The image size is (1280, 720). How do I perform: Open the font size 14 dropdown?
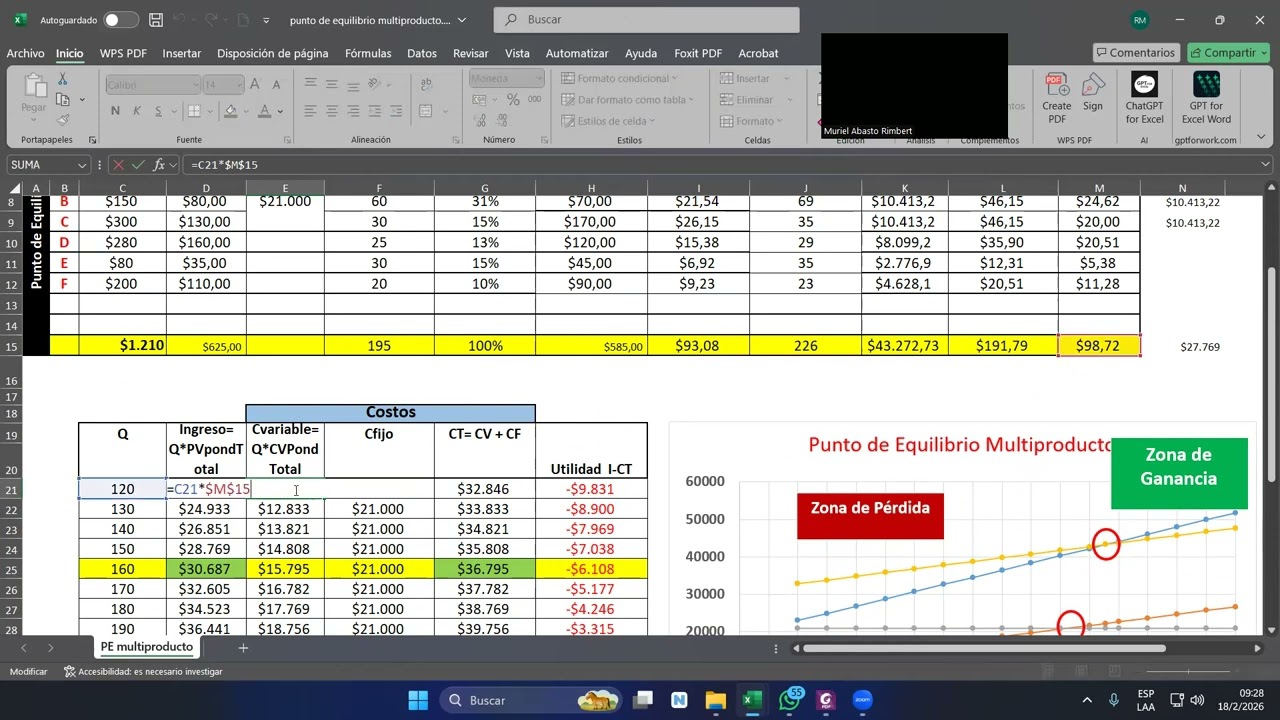pyautogui.click(x=238, y=85)
